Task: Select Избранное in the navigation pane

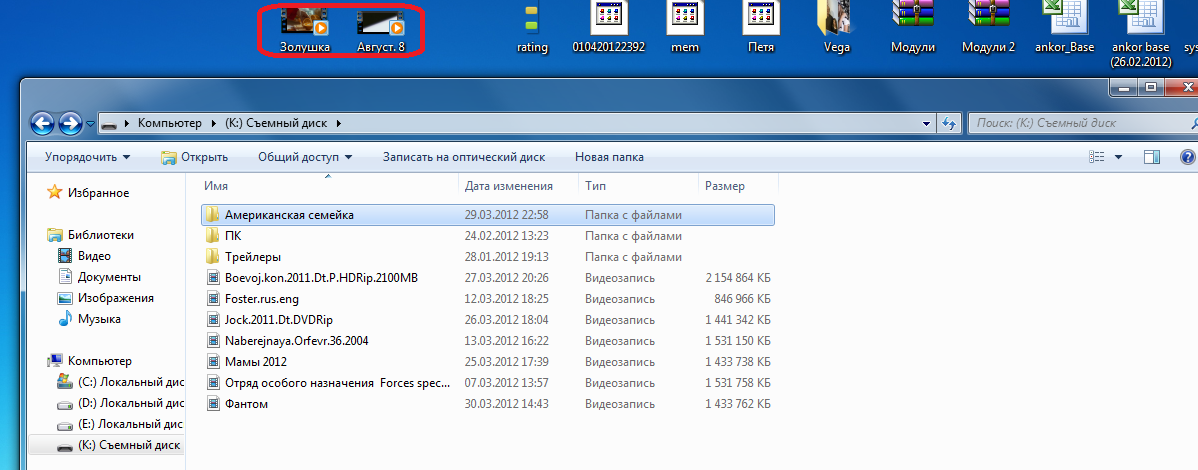Action: point(88,193)
